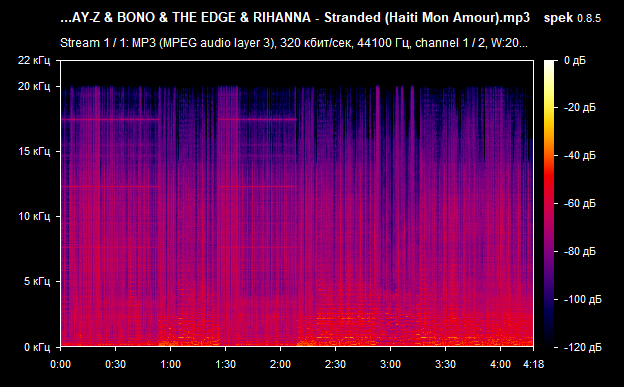Click the '0.8.5' version number

coord(589,18)
